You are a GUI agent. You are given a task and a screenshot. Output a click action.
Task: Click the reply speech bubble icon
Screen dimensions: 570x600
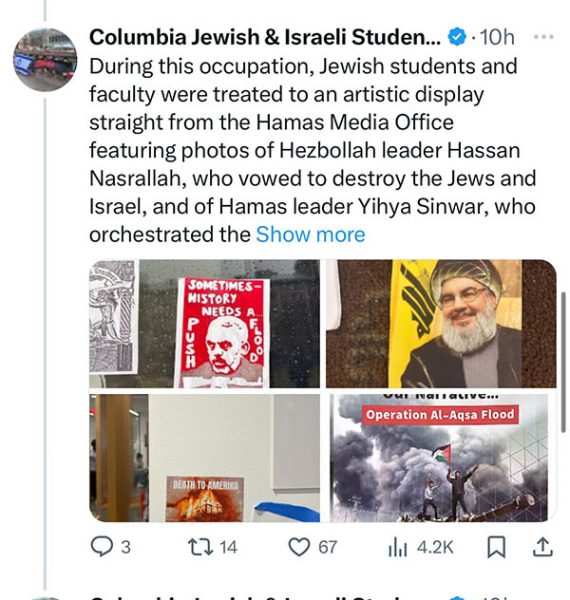pyautogui.click(x=101, y=547)
